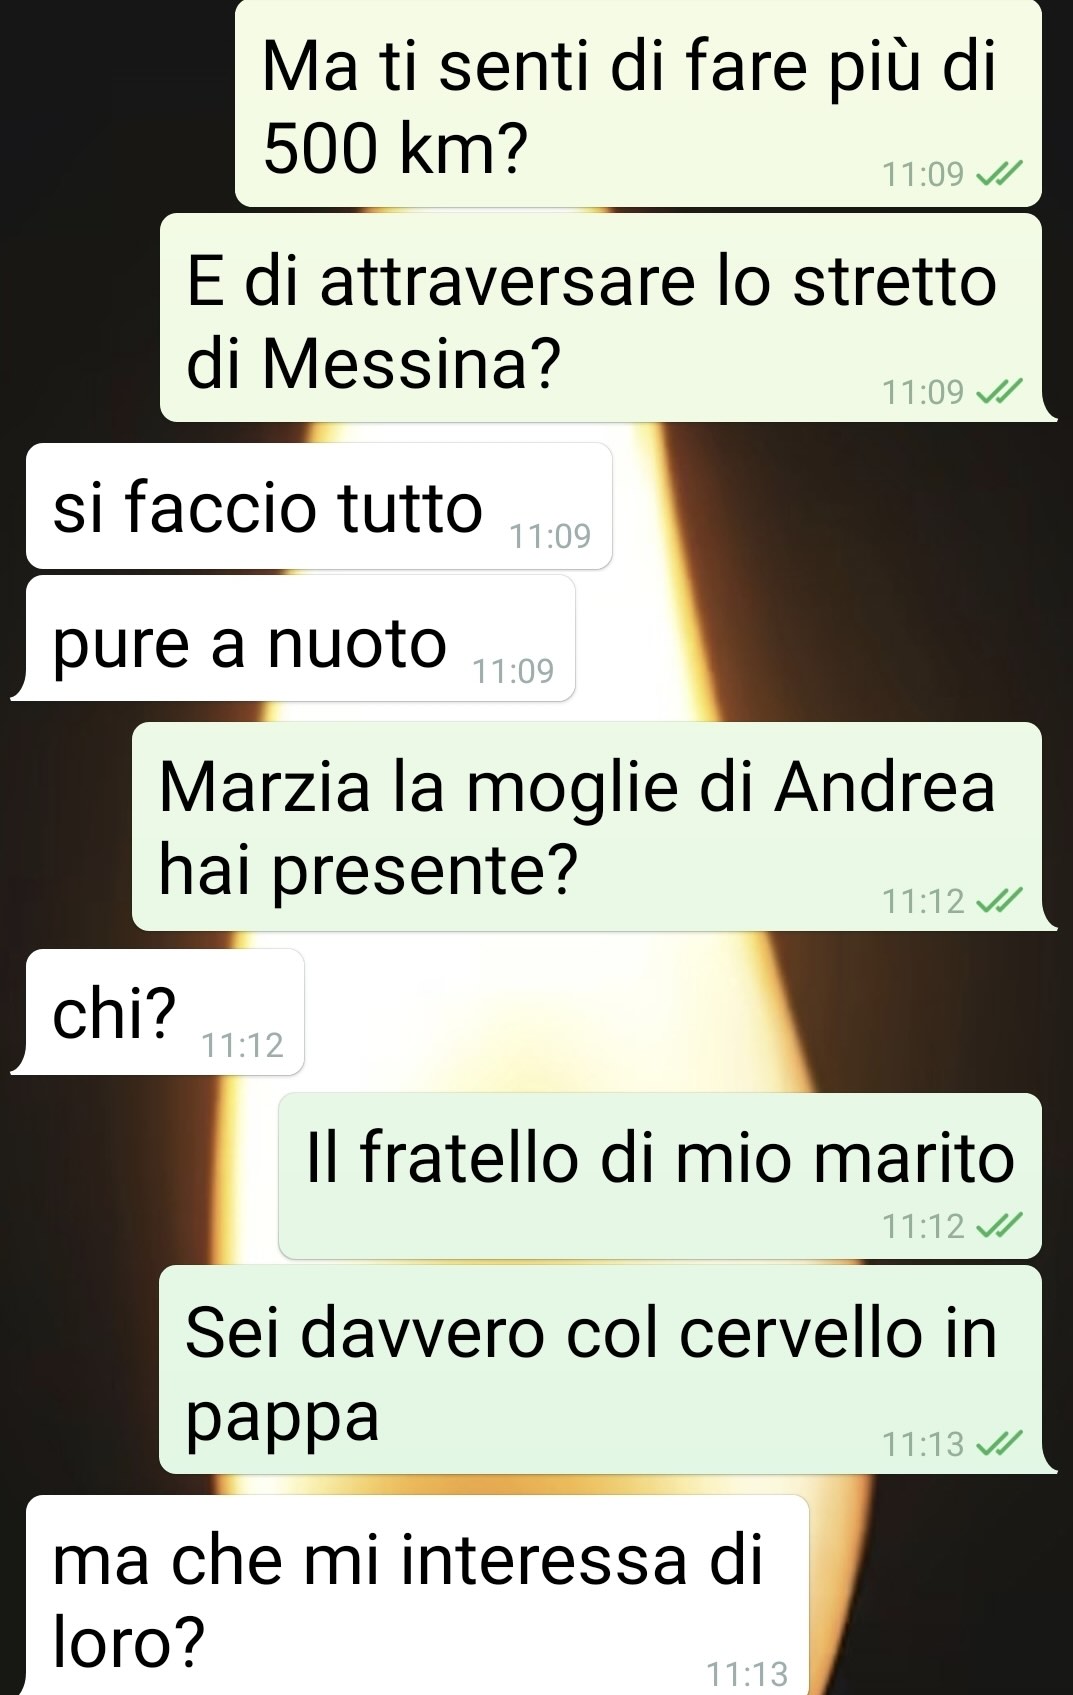This screenshot has height=1695, width=1073.
Task: Select the 'E di attraversare lo stretto di Messina?' bubble
Action: point(601,317)
